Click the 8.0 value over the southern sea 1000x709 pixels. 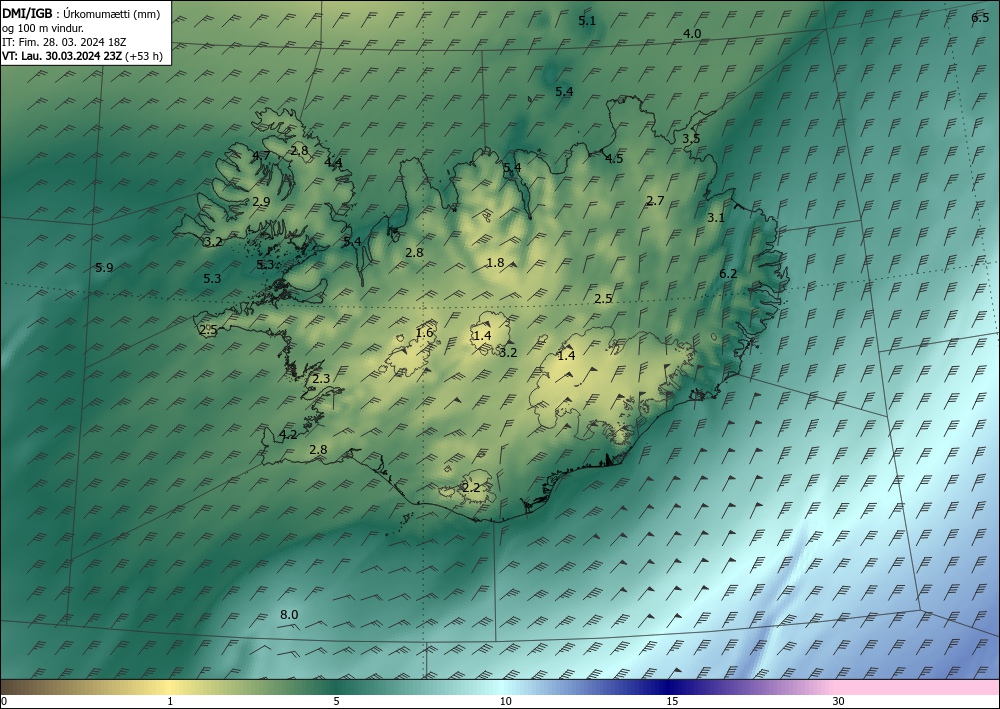pos(289,615)
